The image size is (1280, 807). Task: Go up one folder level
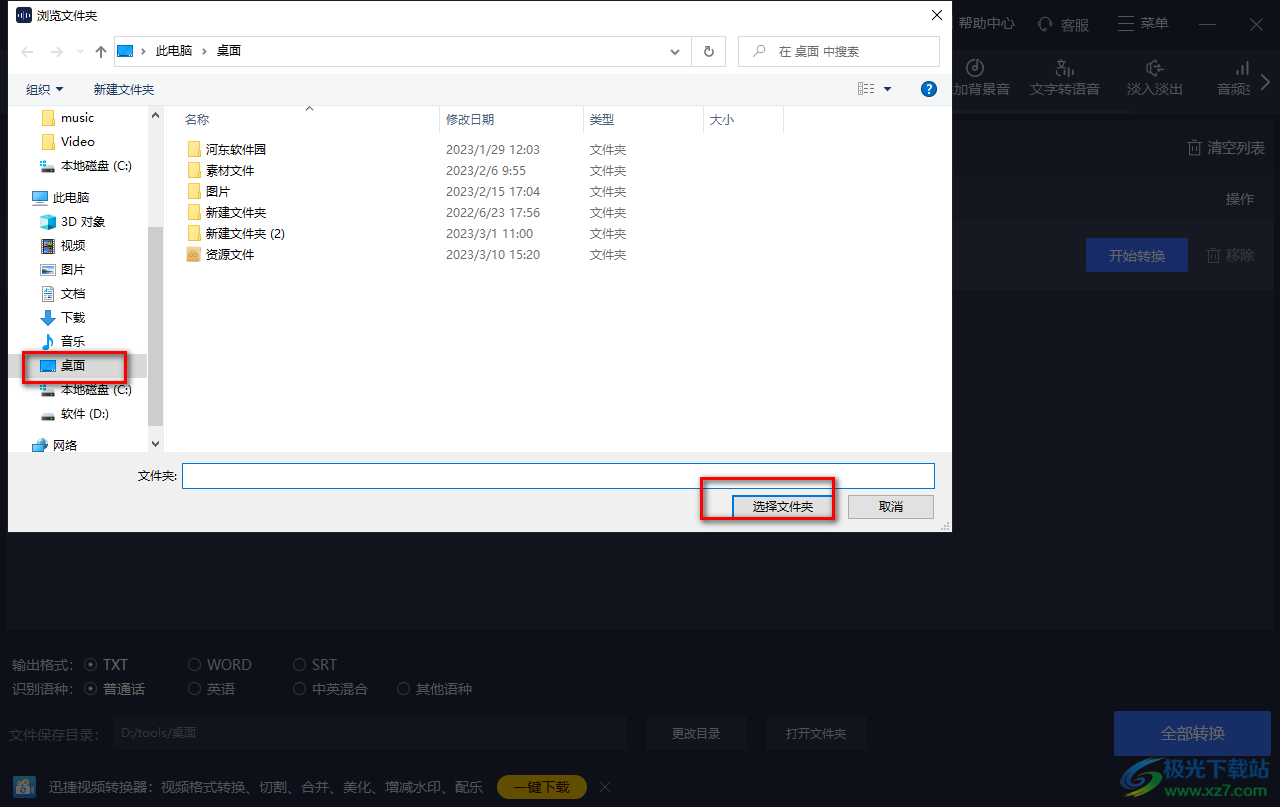tap(101, 51)
